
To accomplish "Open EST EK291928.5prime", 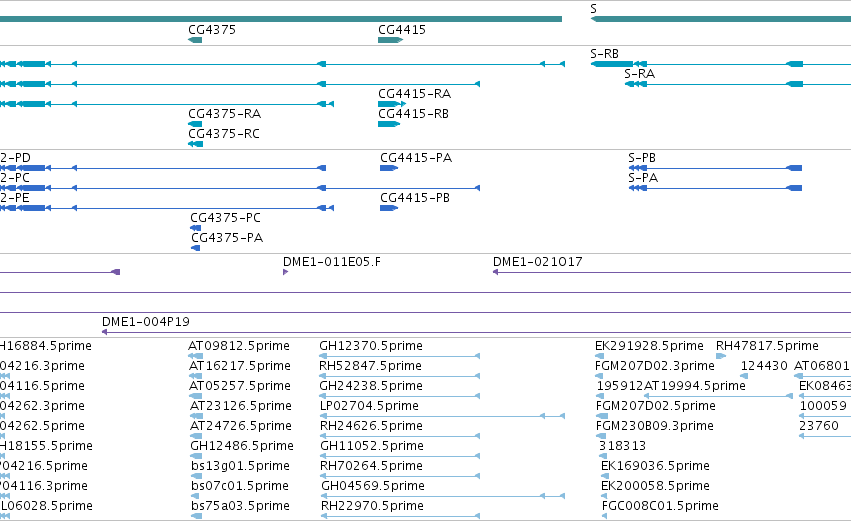I will [x=649, y=346].
